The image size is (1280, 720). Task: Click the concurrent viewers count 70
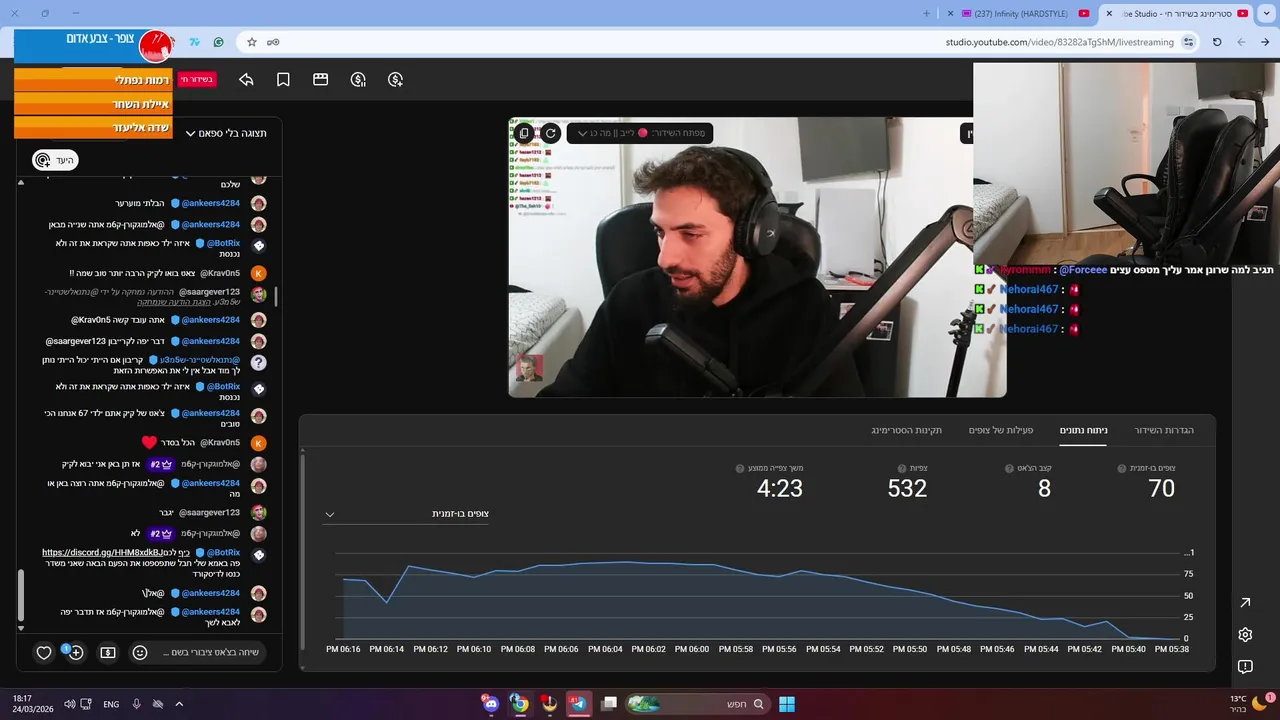1161,488
